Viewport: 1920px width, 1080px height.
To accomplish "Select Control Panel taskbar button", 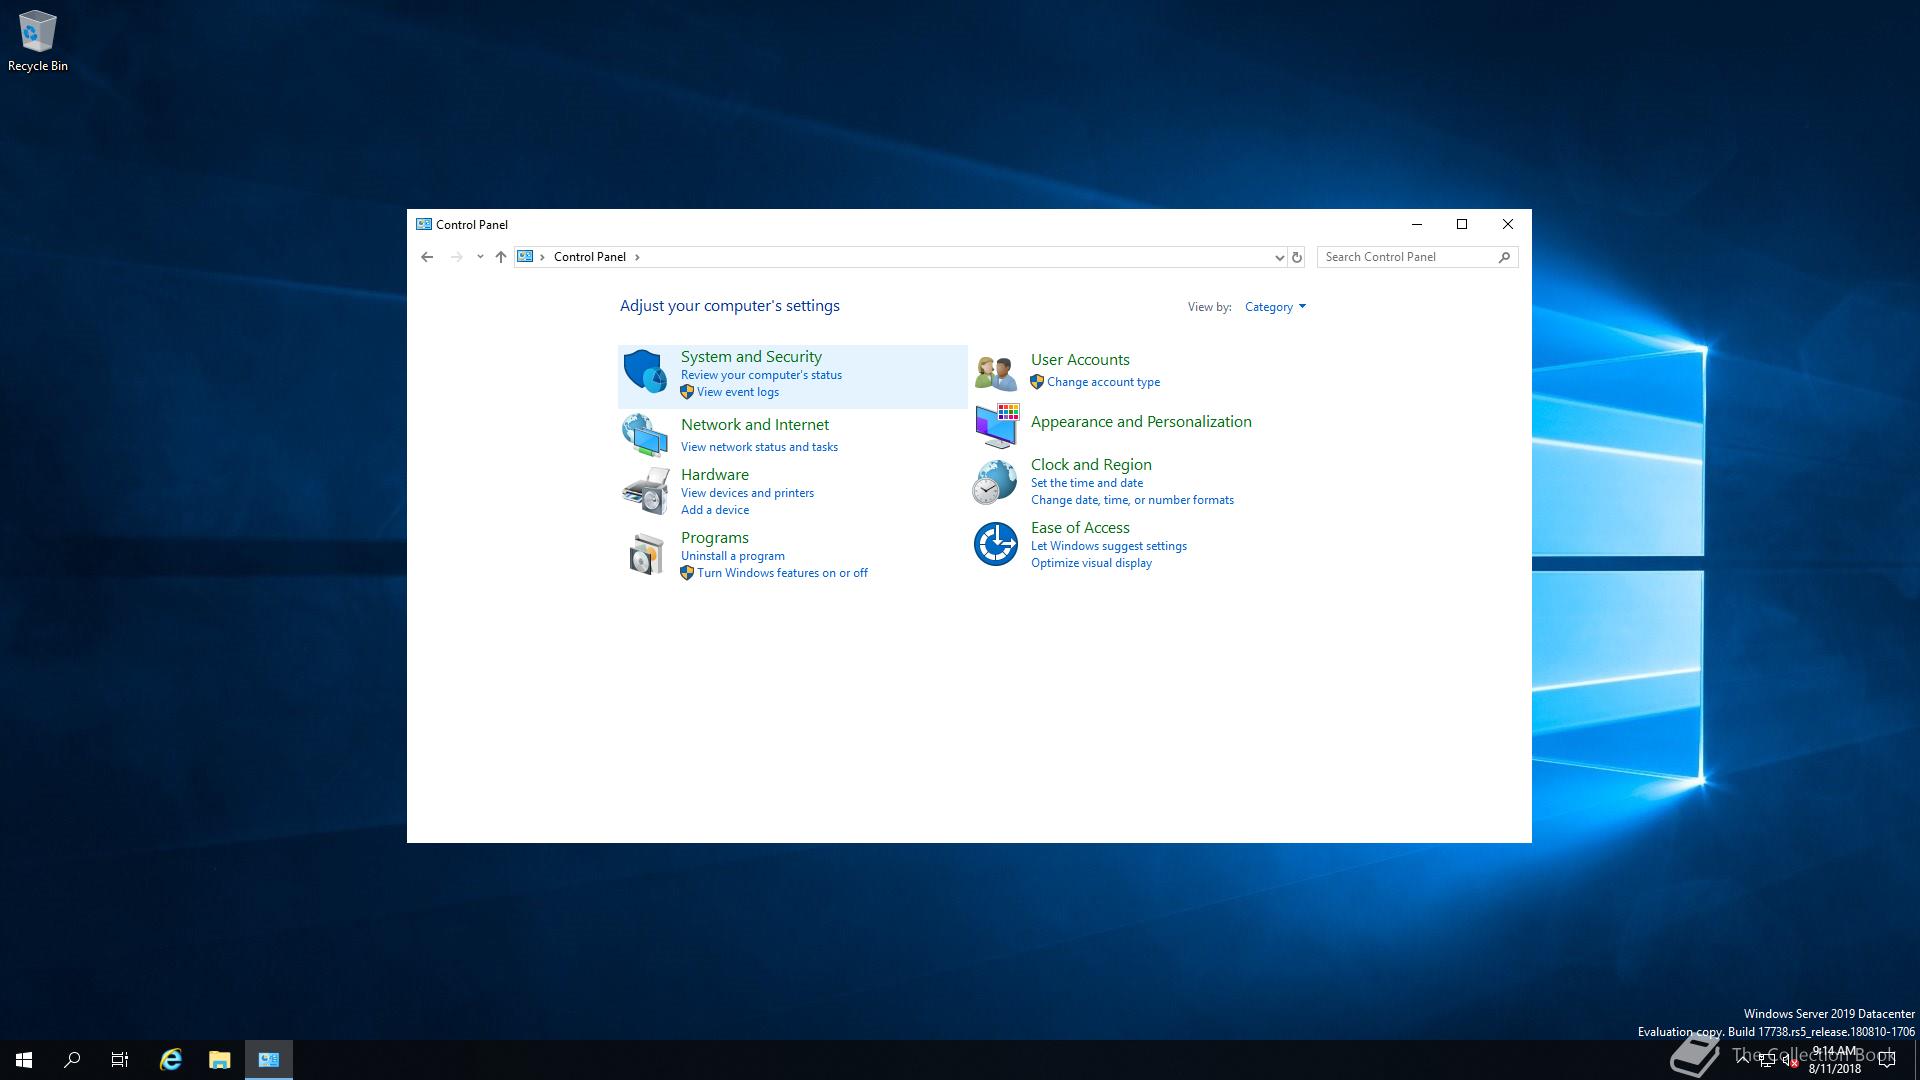I will [x=269, y=1060].
